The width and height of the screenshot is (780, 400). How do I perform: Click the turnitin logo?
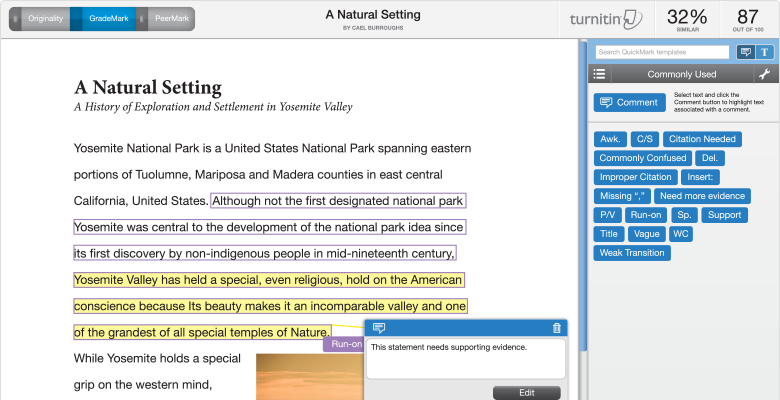coord(606,19)
